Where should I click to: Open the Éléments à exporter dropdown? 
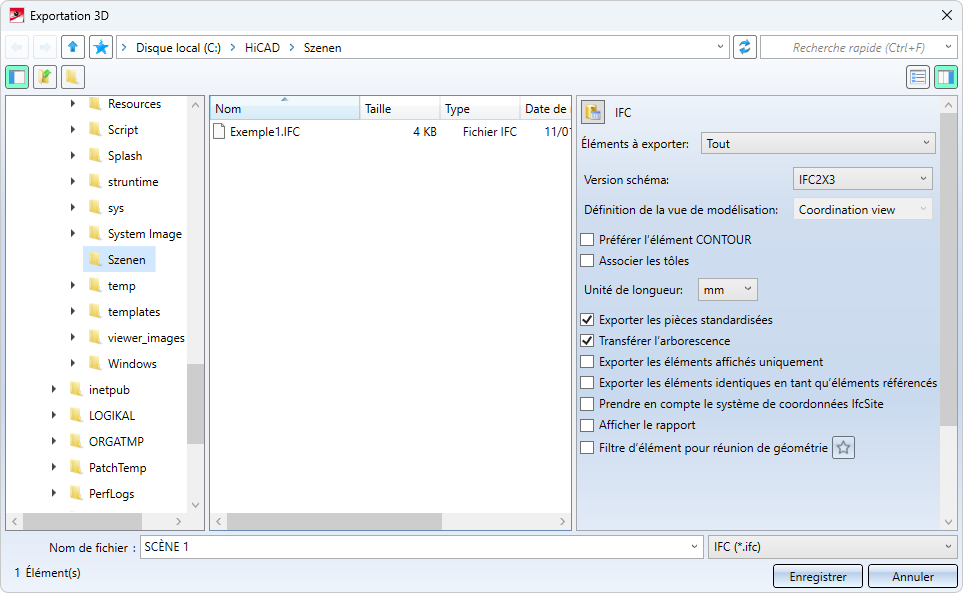(817, 144)
